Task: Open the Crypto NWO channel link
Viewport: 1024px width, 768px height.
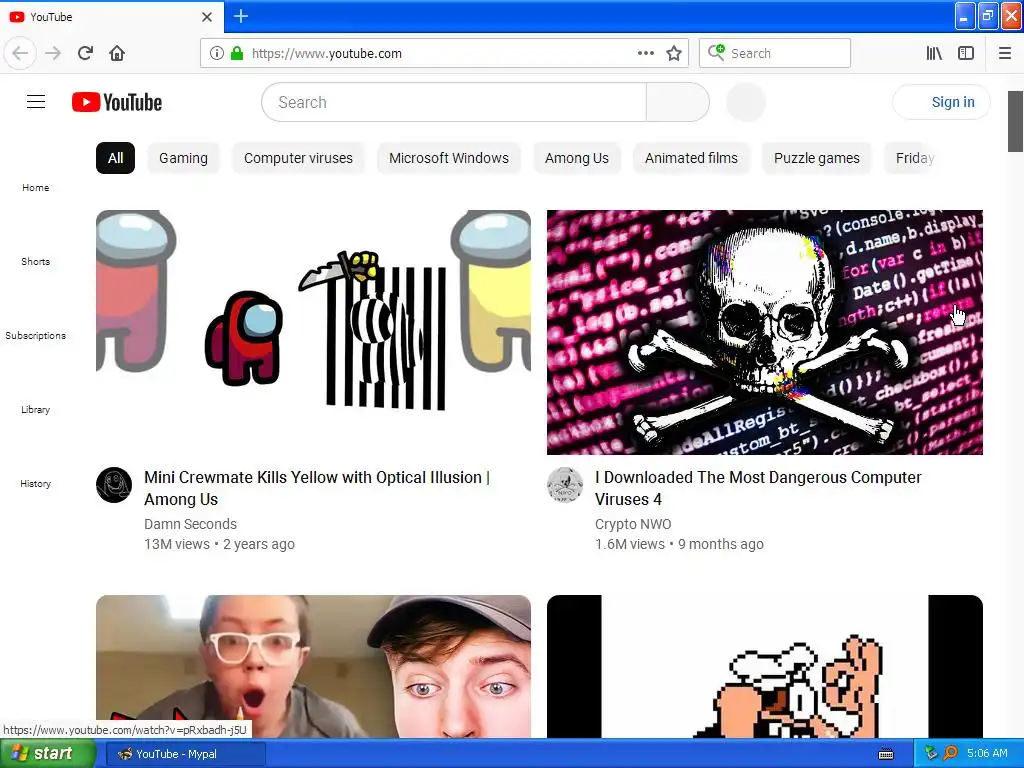Action: coord(633,524)
